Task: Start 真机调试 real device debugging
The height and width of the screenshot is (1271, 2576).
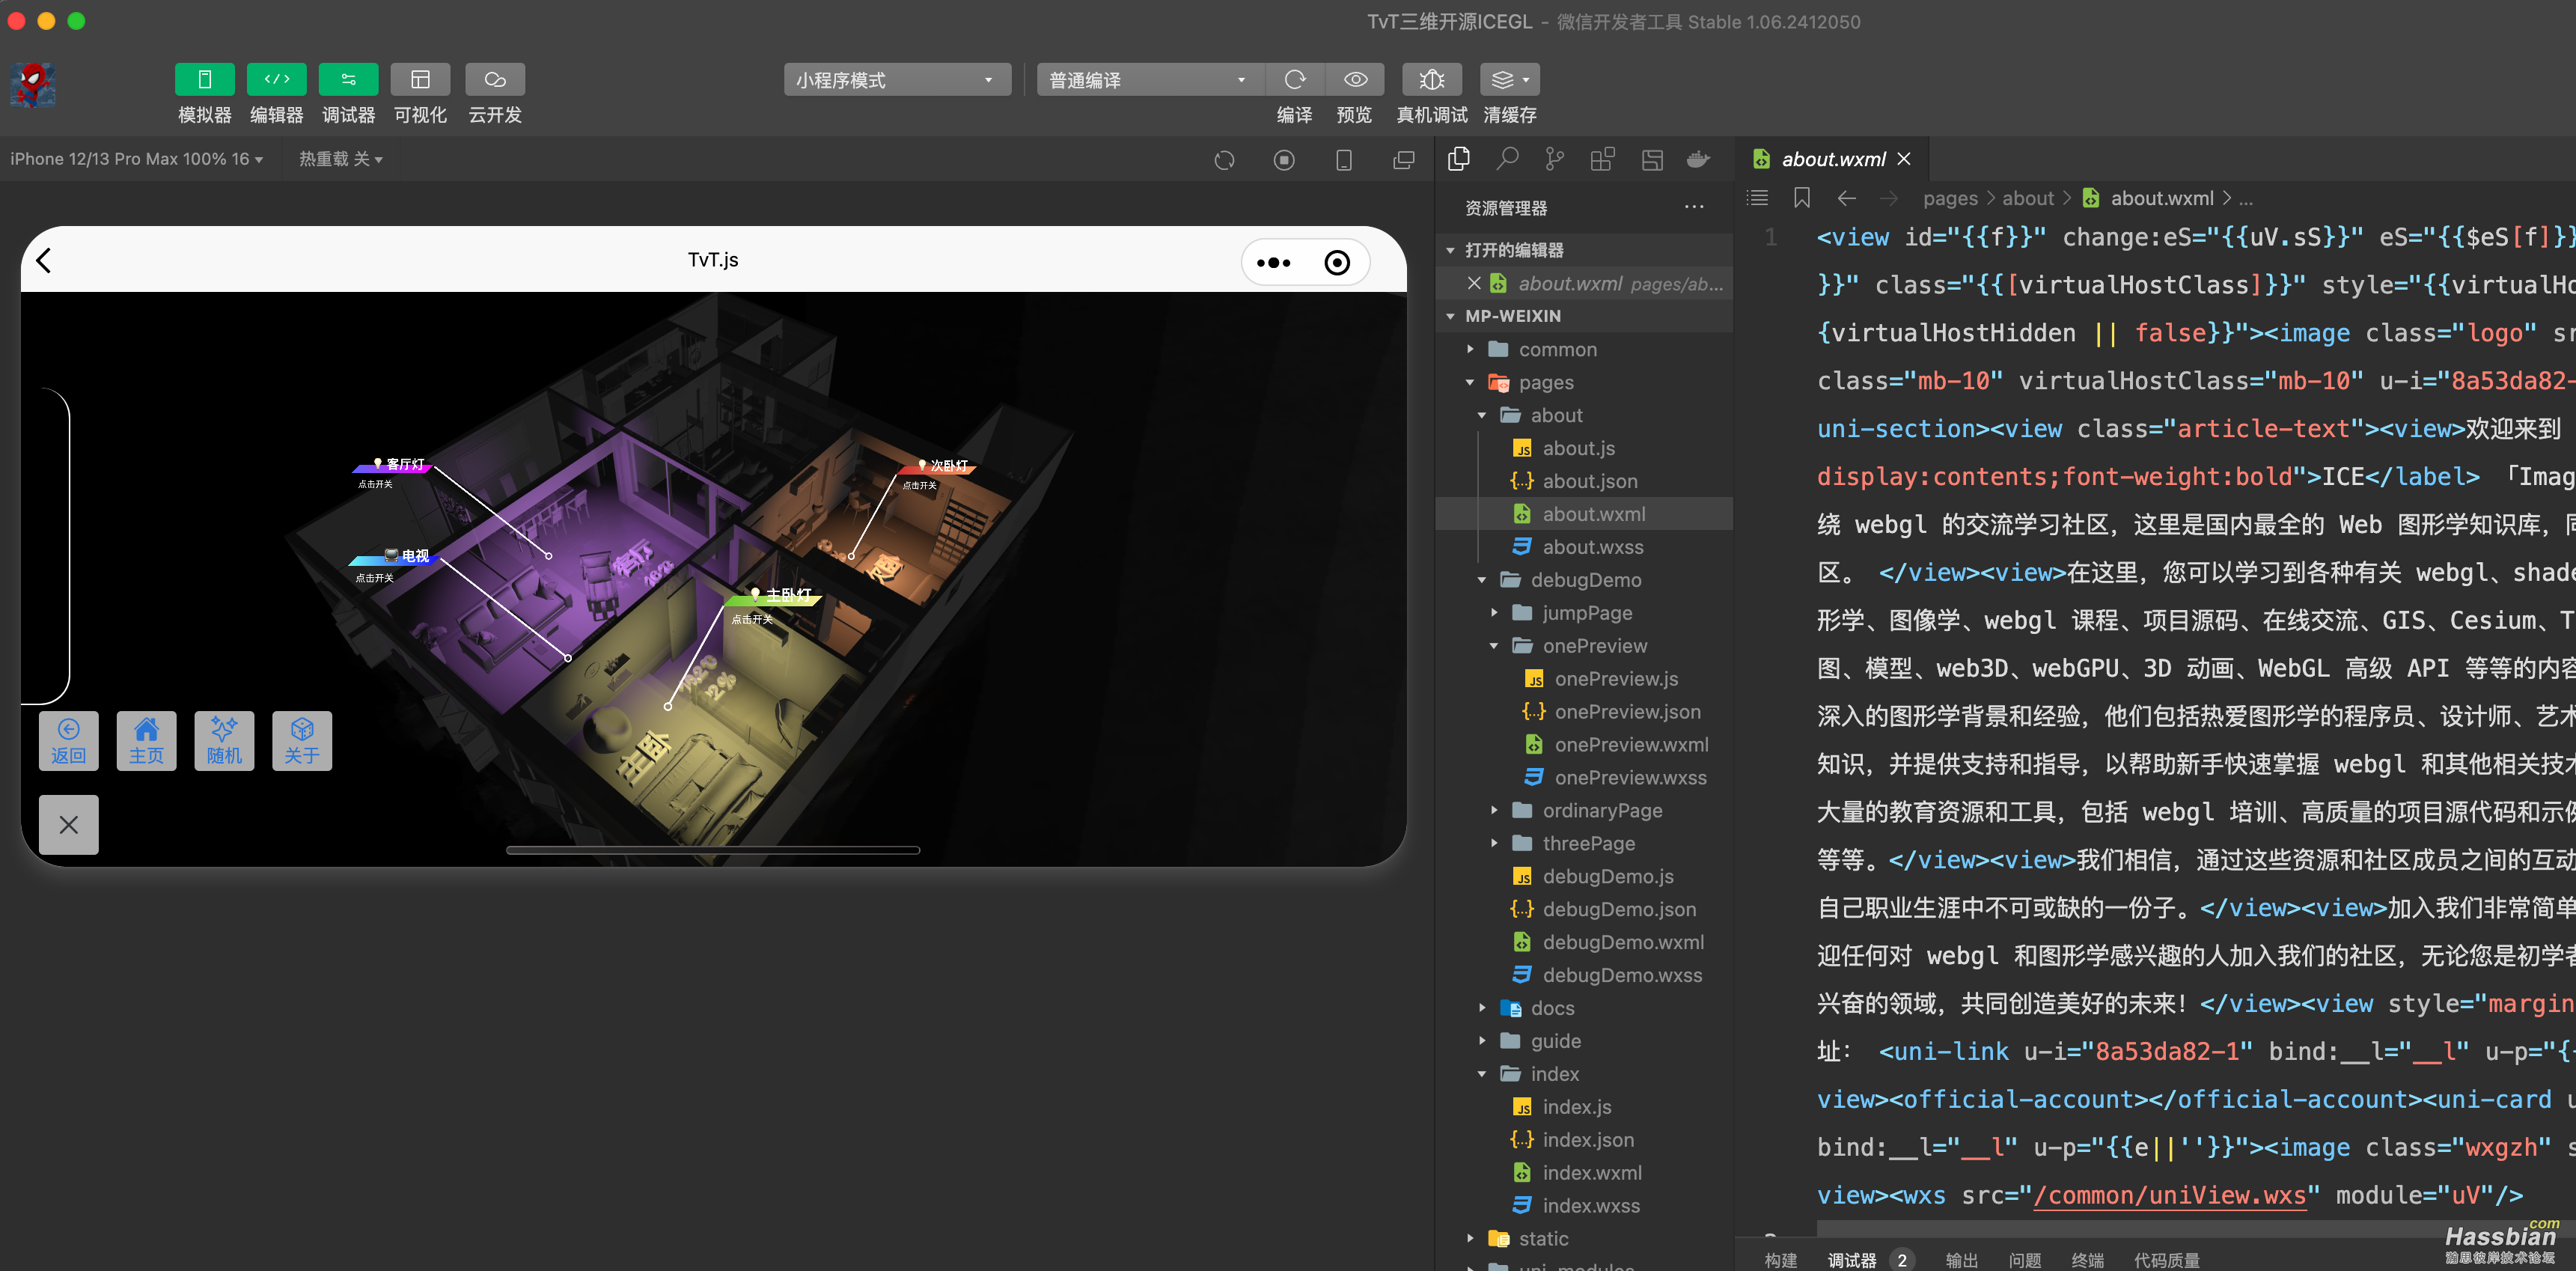Action: tap(1432, 79)
